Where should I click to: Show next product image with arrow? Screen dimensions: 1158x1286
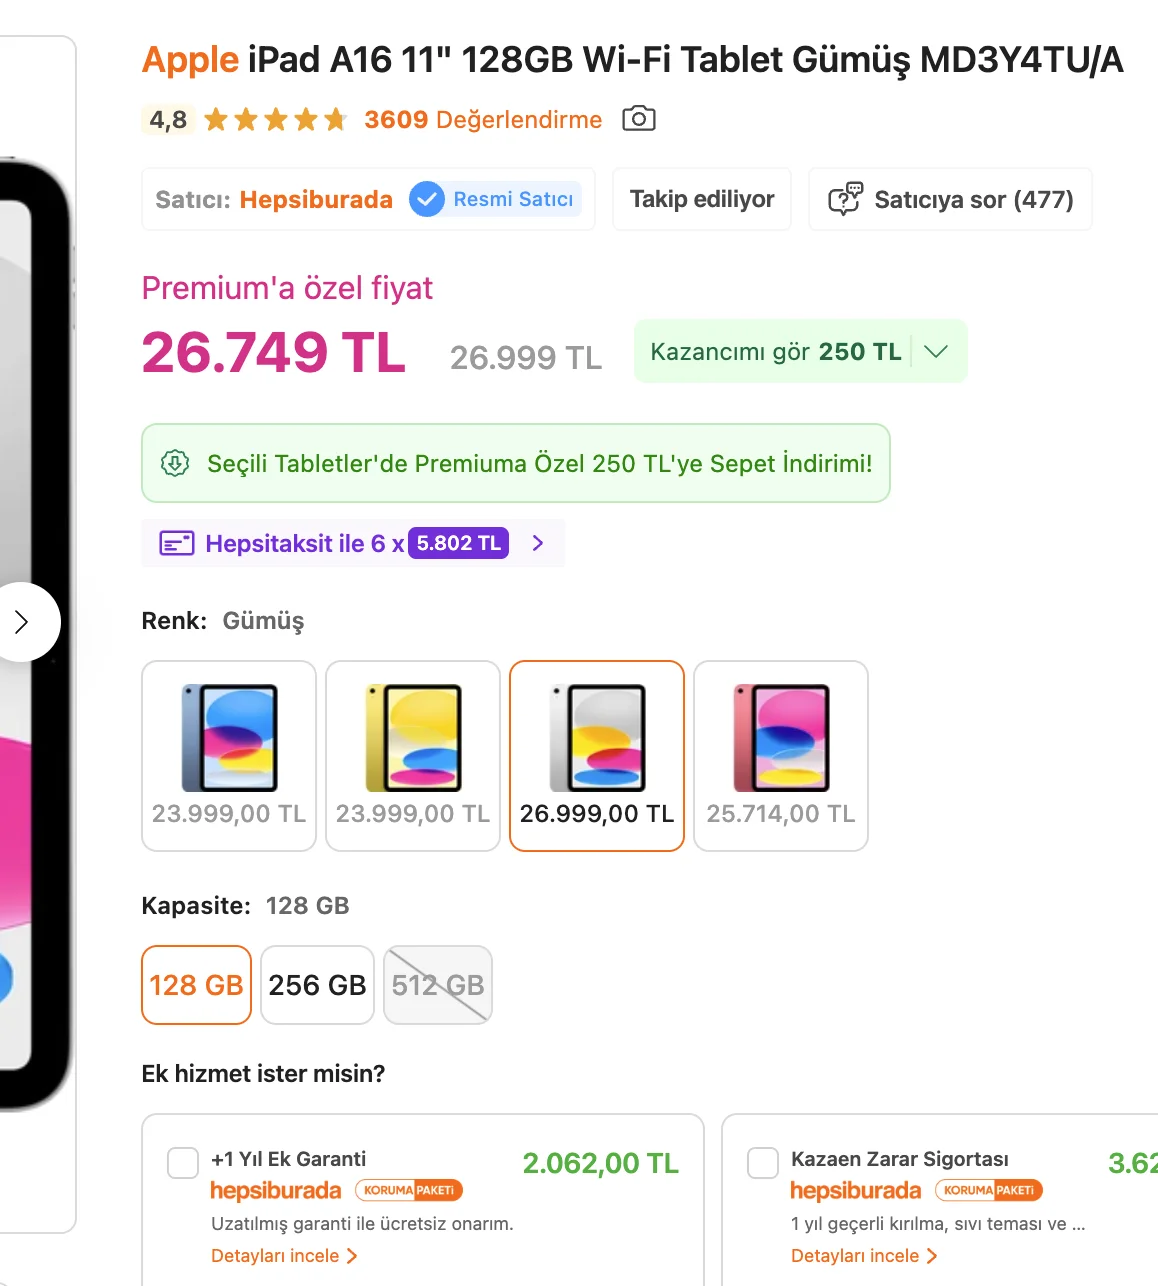[x=21, y=622]
